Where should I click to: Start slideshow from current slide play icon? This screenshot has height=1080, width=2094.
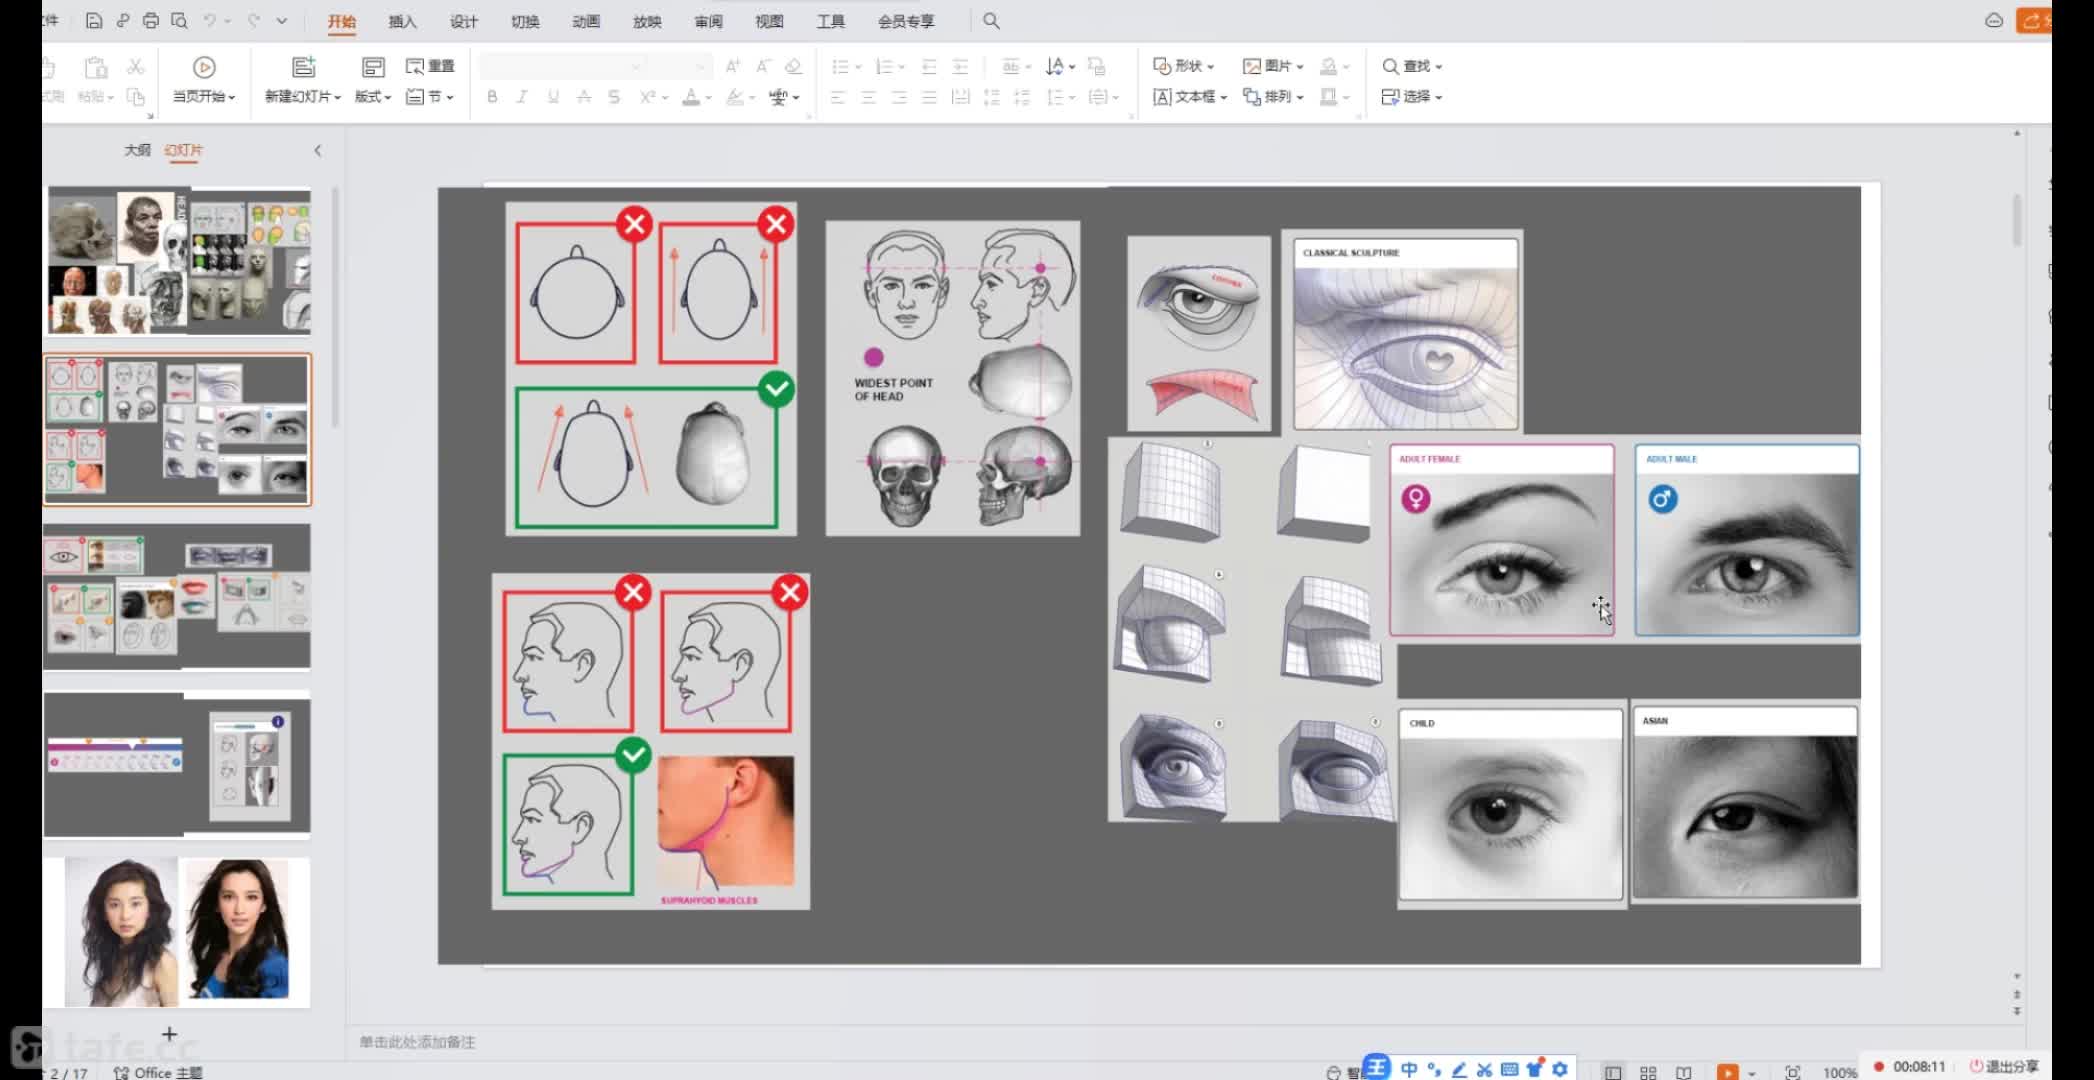click(204, 67)
